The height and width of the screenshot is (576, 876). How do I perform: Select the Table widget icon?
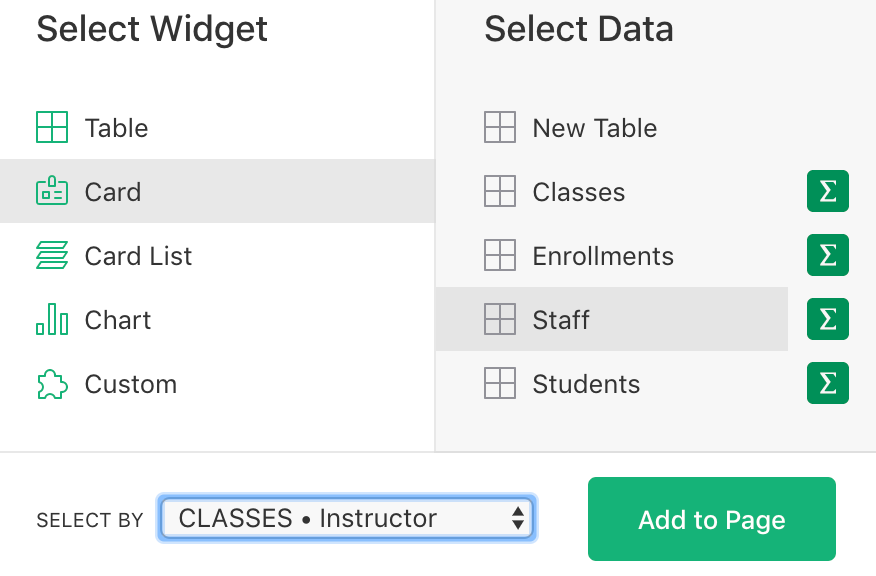[52, 127]
